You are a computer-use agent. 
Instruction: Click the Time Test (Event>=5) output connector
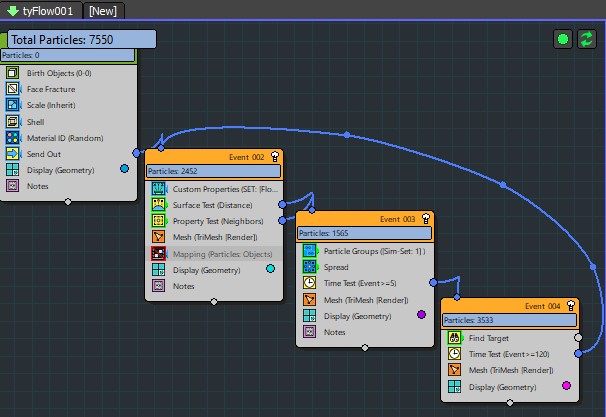(433, 283)
